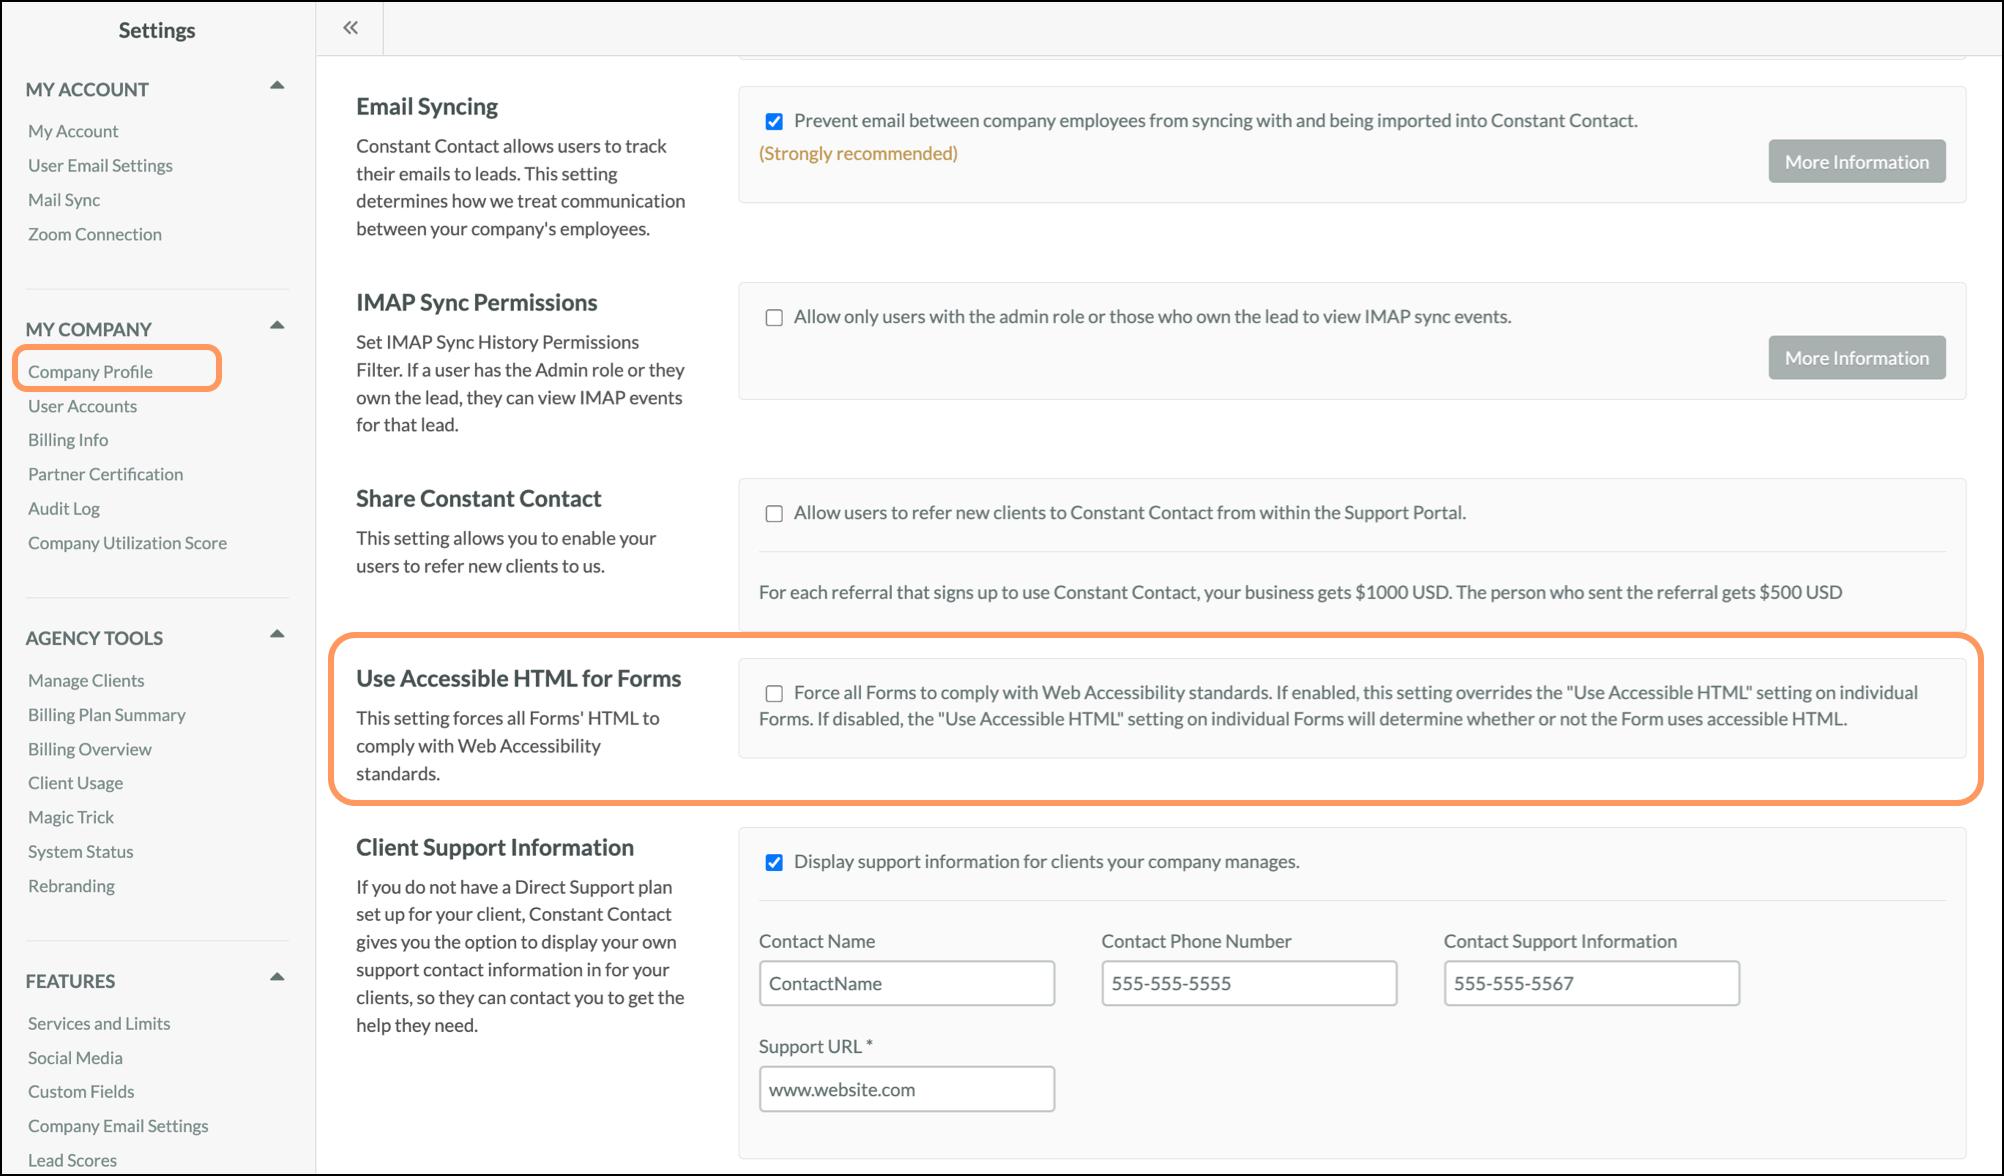Open Custom Fields settings

click(81, 1092)
